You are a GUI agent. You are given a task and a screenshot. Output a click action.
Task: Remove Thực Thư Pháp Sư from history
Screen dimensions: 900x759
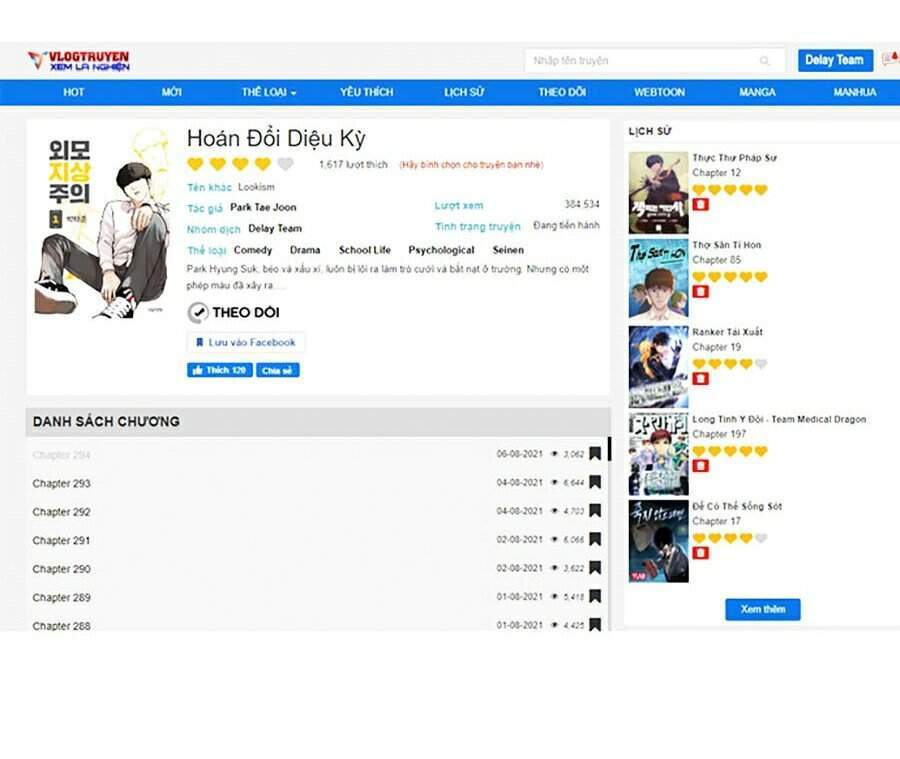click(700, 206)
